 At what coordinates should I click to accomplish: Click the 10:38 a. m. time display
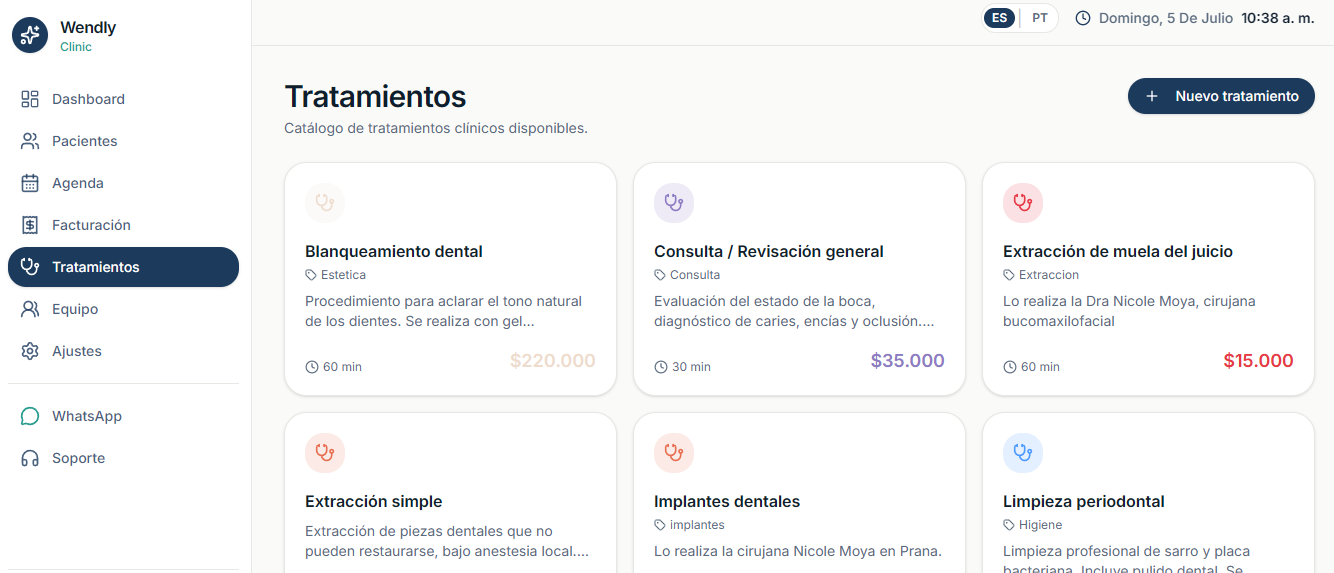[x=1278, y=18]
